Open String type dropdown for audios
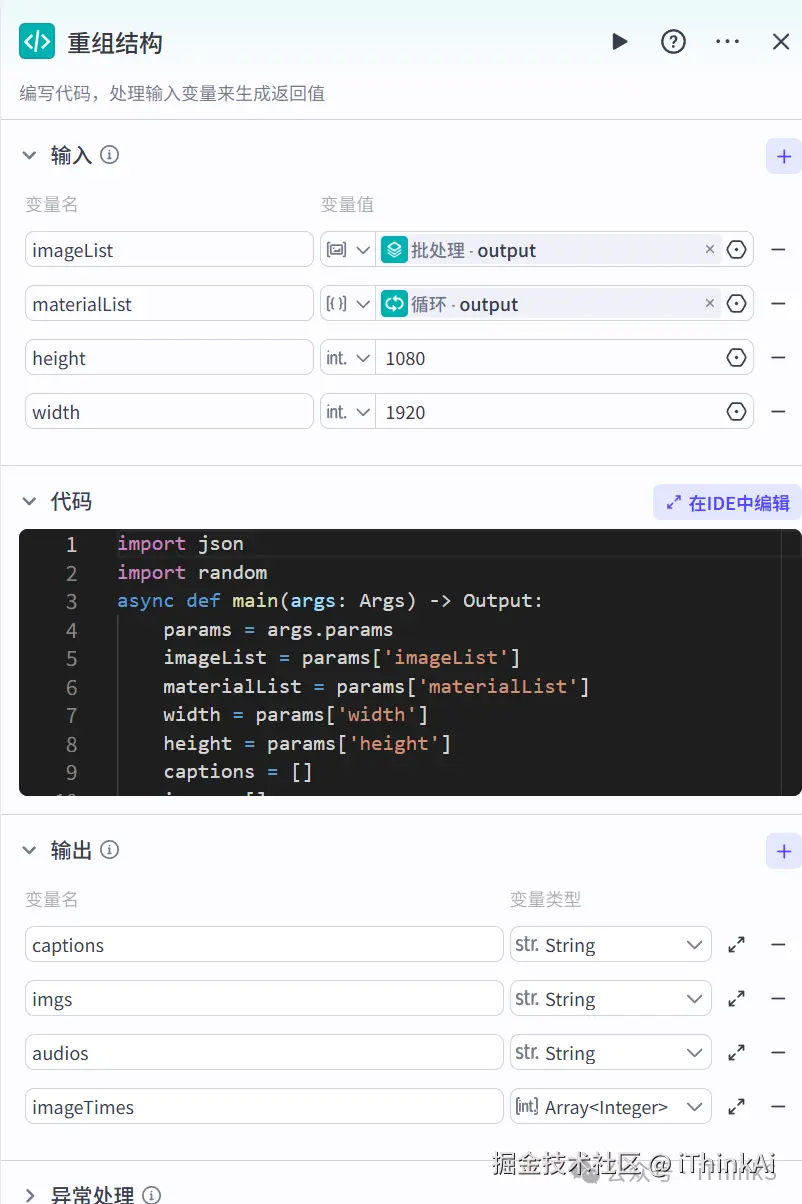Viewport: 802px width, 1204px height. coord(610,1053)
